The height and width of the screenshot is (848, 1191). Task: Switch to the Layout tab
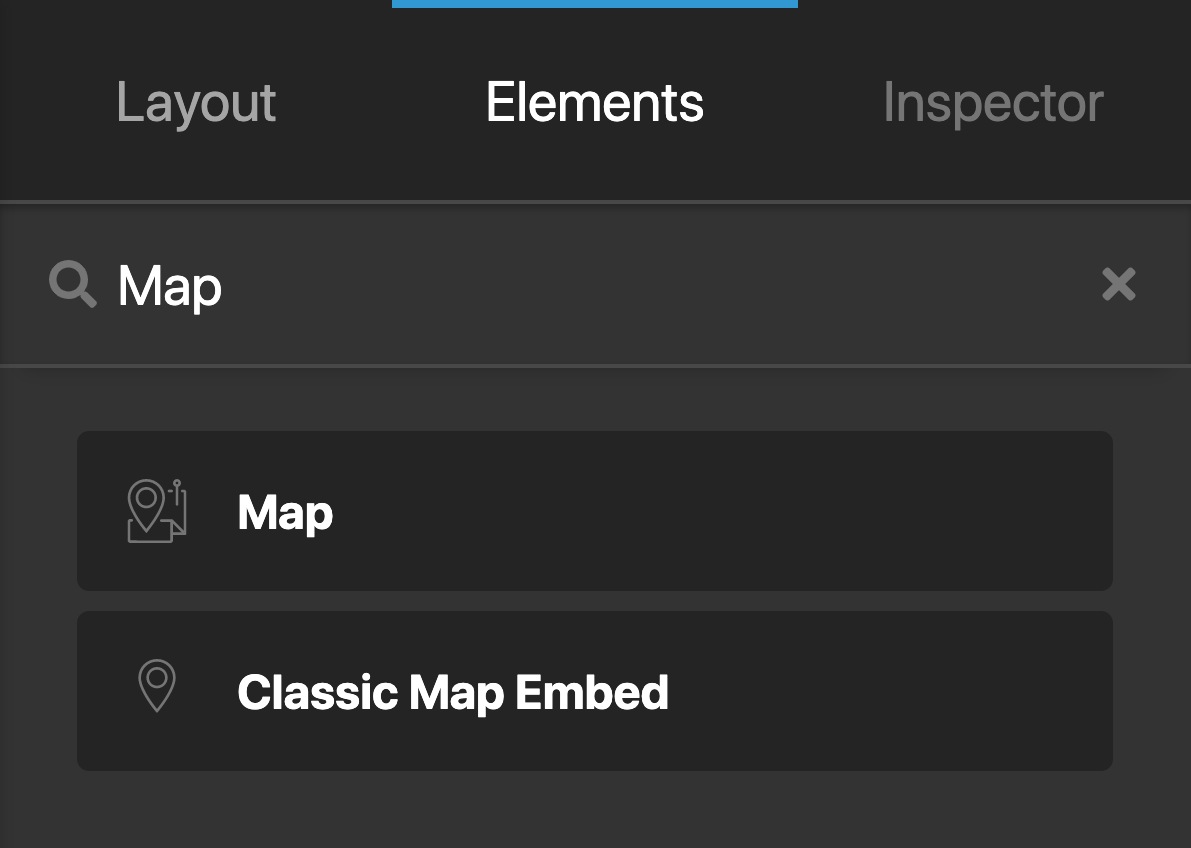click(x=195, y=101)
